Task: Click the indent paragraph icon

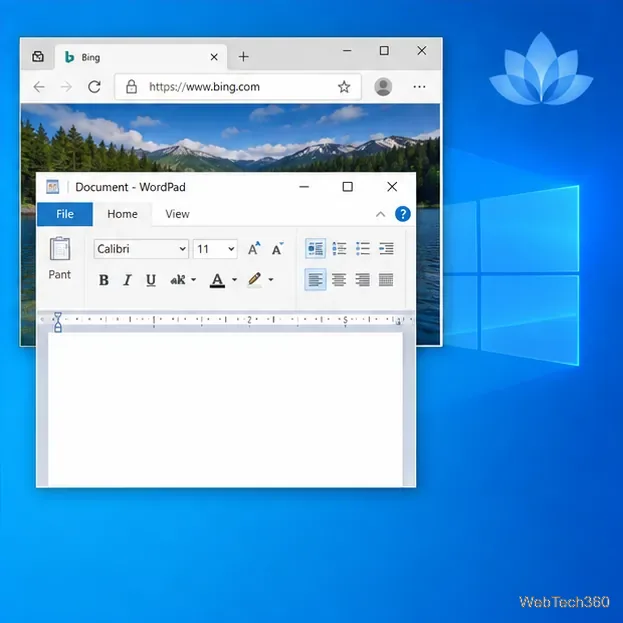Action: coord(386,249)
